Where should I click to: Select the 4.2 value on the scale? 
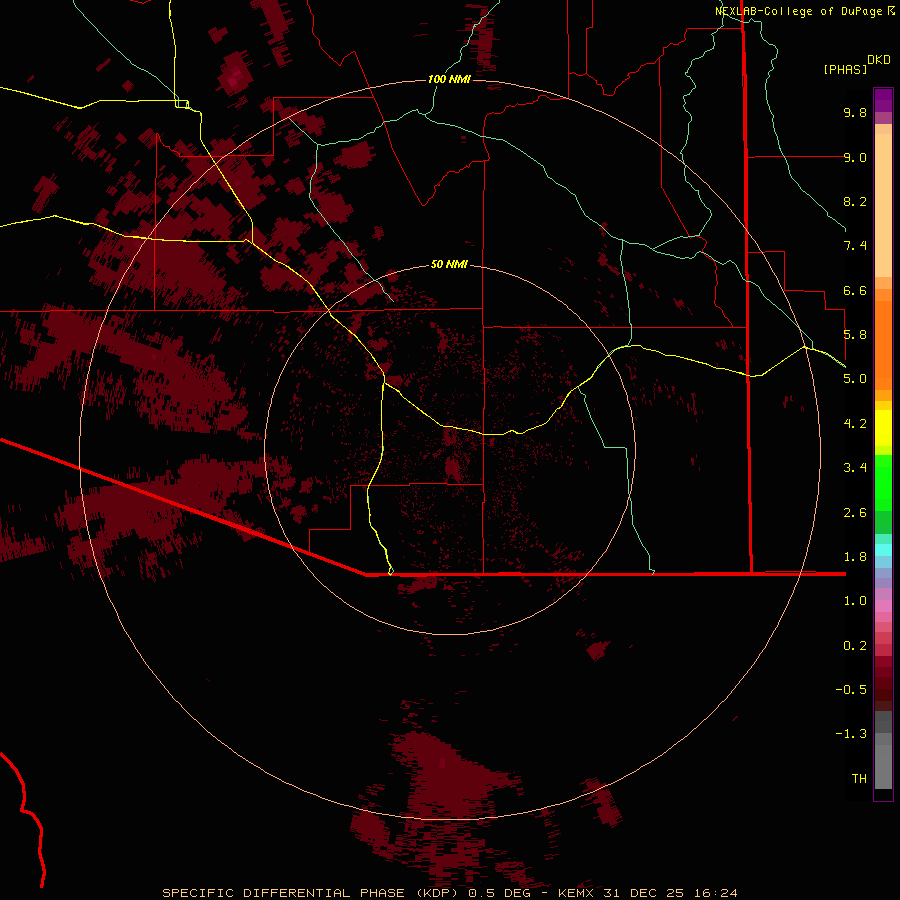[855, 424]
